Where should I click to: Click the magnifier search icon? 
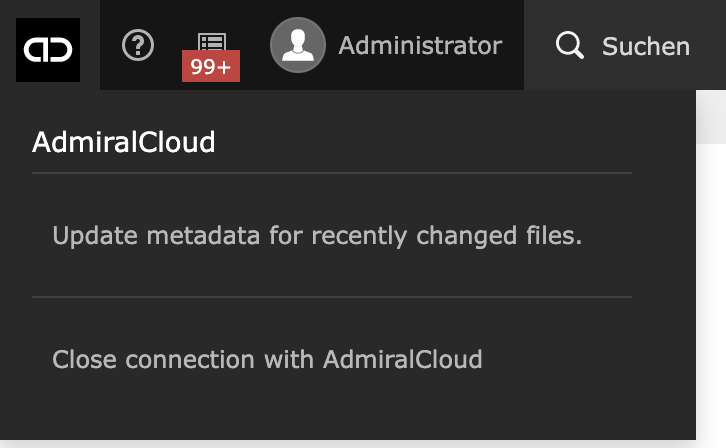click(570, 45)
